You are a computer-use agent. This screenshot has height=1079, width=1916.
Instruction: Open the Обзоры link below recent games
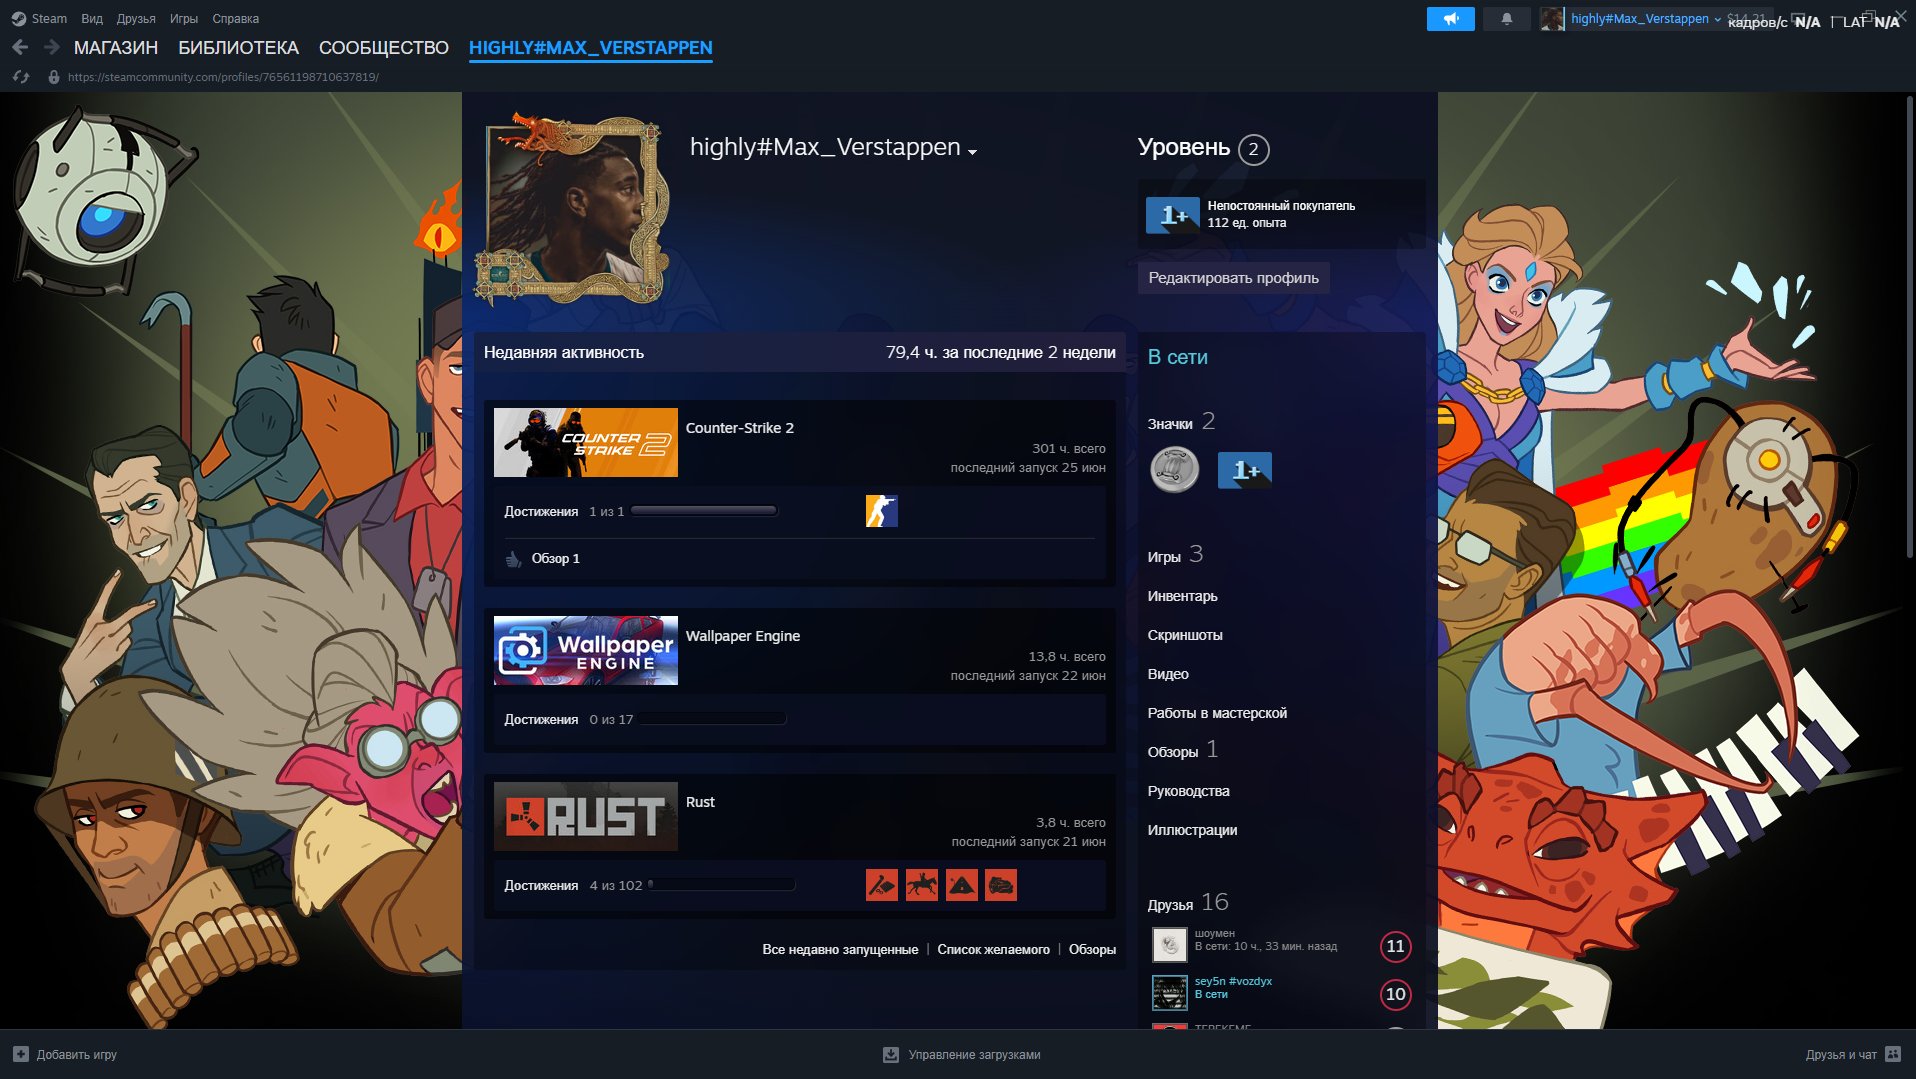coord(1092,949)
